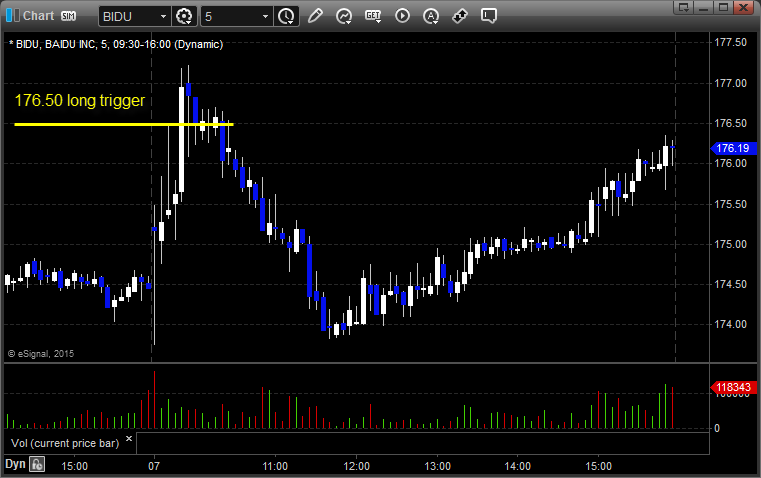761x478 pixels.
Task: Minimize the chart window
Action: tap(704, 7)
